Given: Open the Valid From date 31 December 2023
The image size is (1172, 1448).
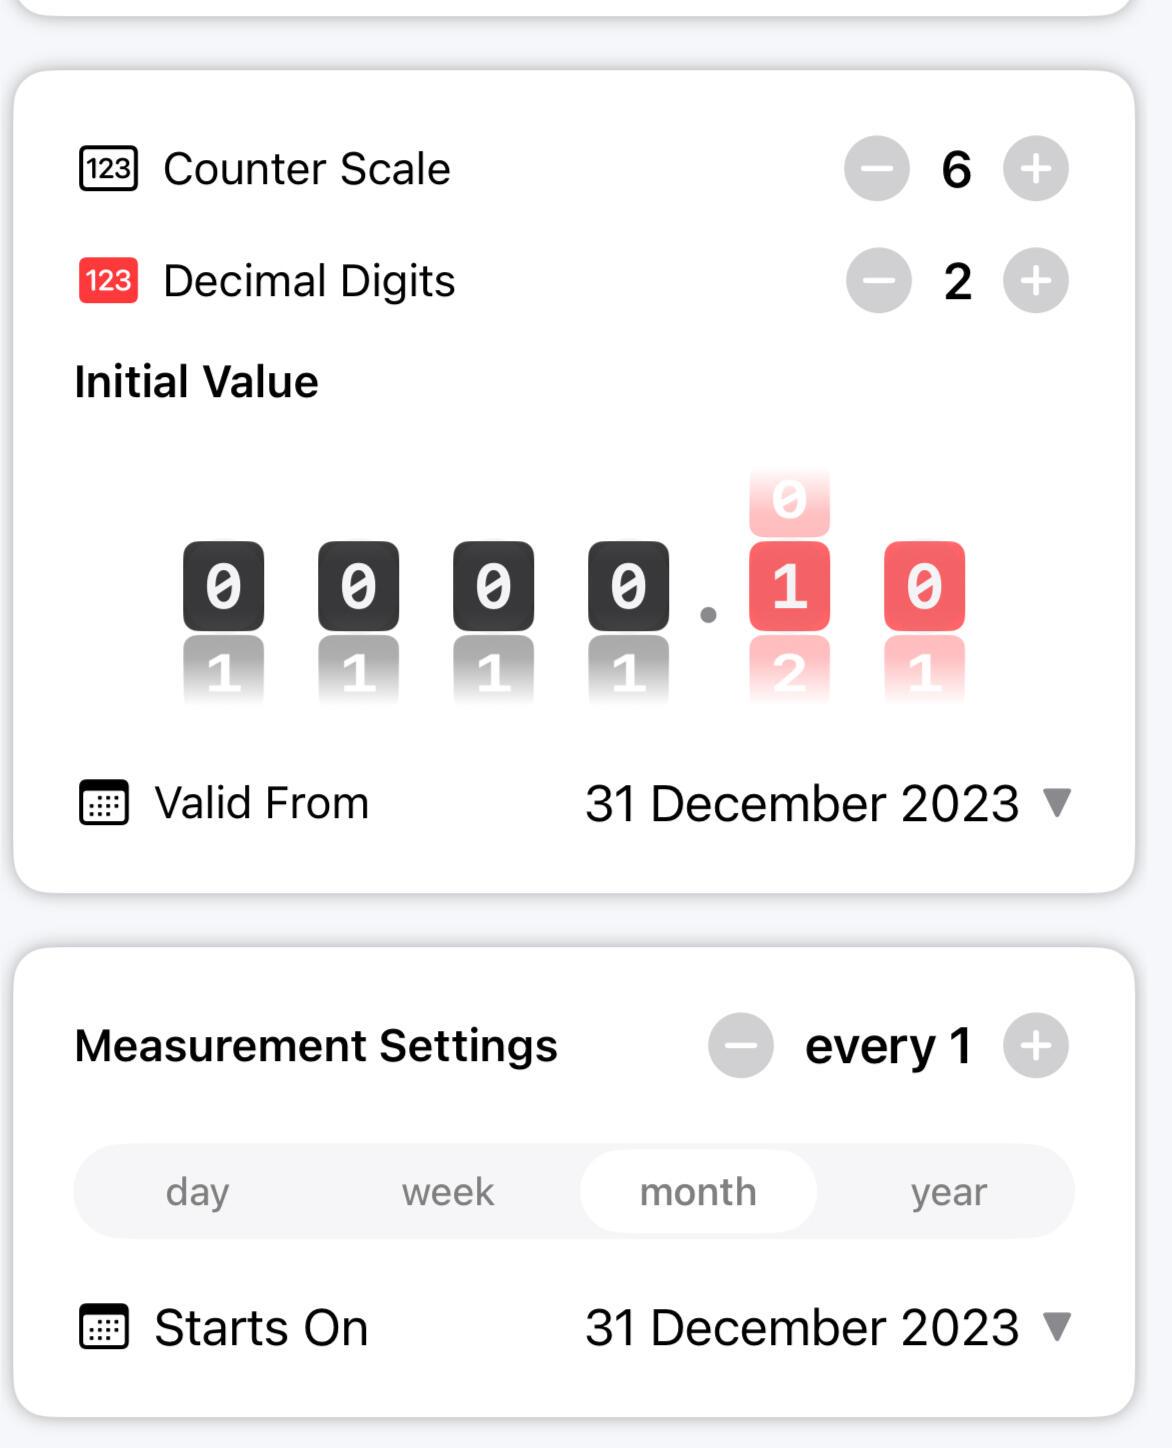Looking at the screenshot, I should coord(801,804).
